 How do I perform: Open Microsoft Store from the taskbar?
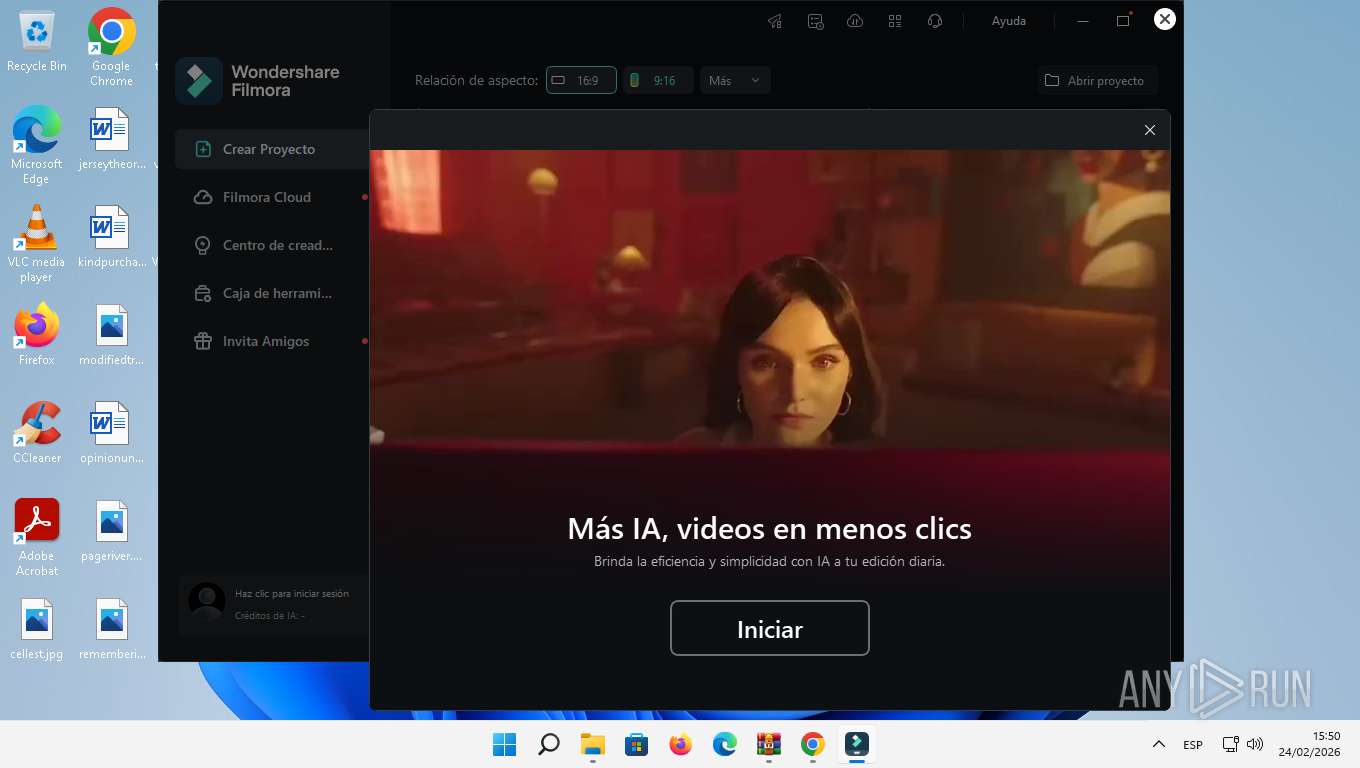pos(637,744)
